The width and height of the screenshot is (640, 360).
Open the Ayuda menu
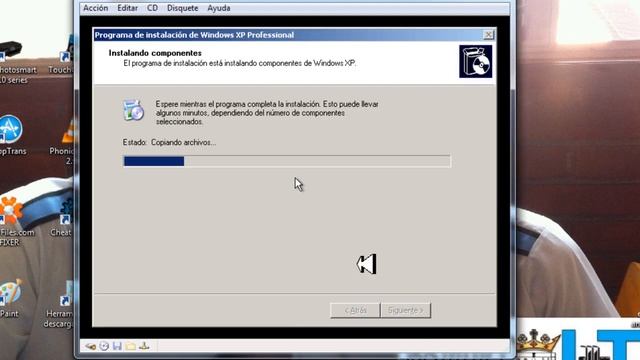click(219, 8)
